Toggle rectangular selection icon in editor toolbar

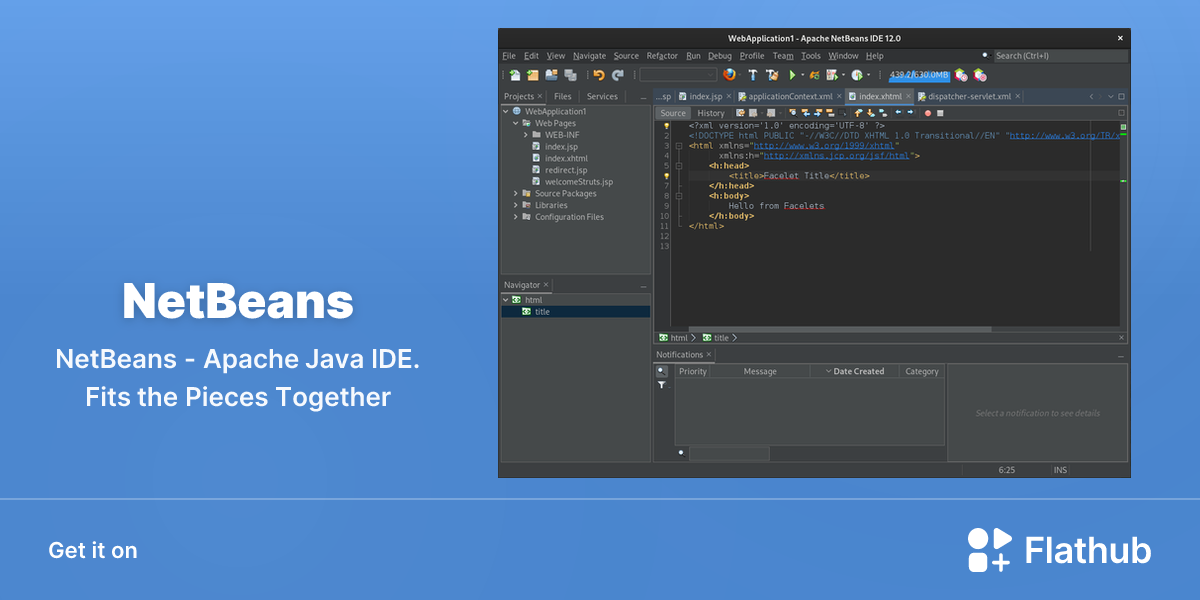click(842, 113)
